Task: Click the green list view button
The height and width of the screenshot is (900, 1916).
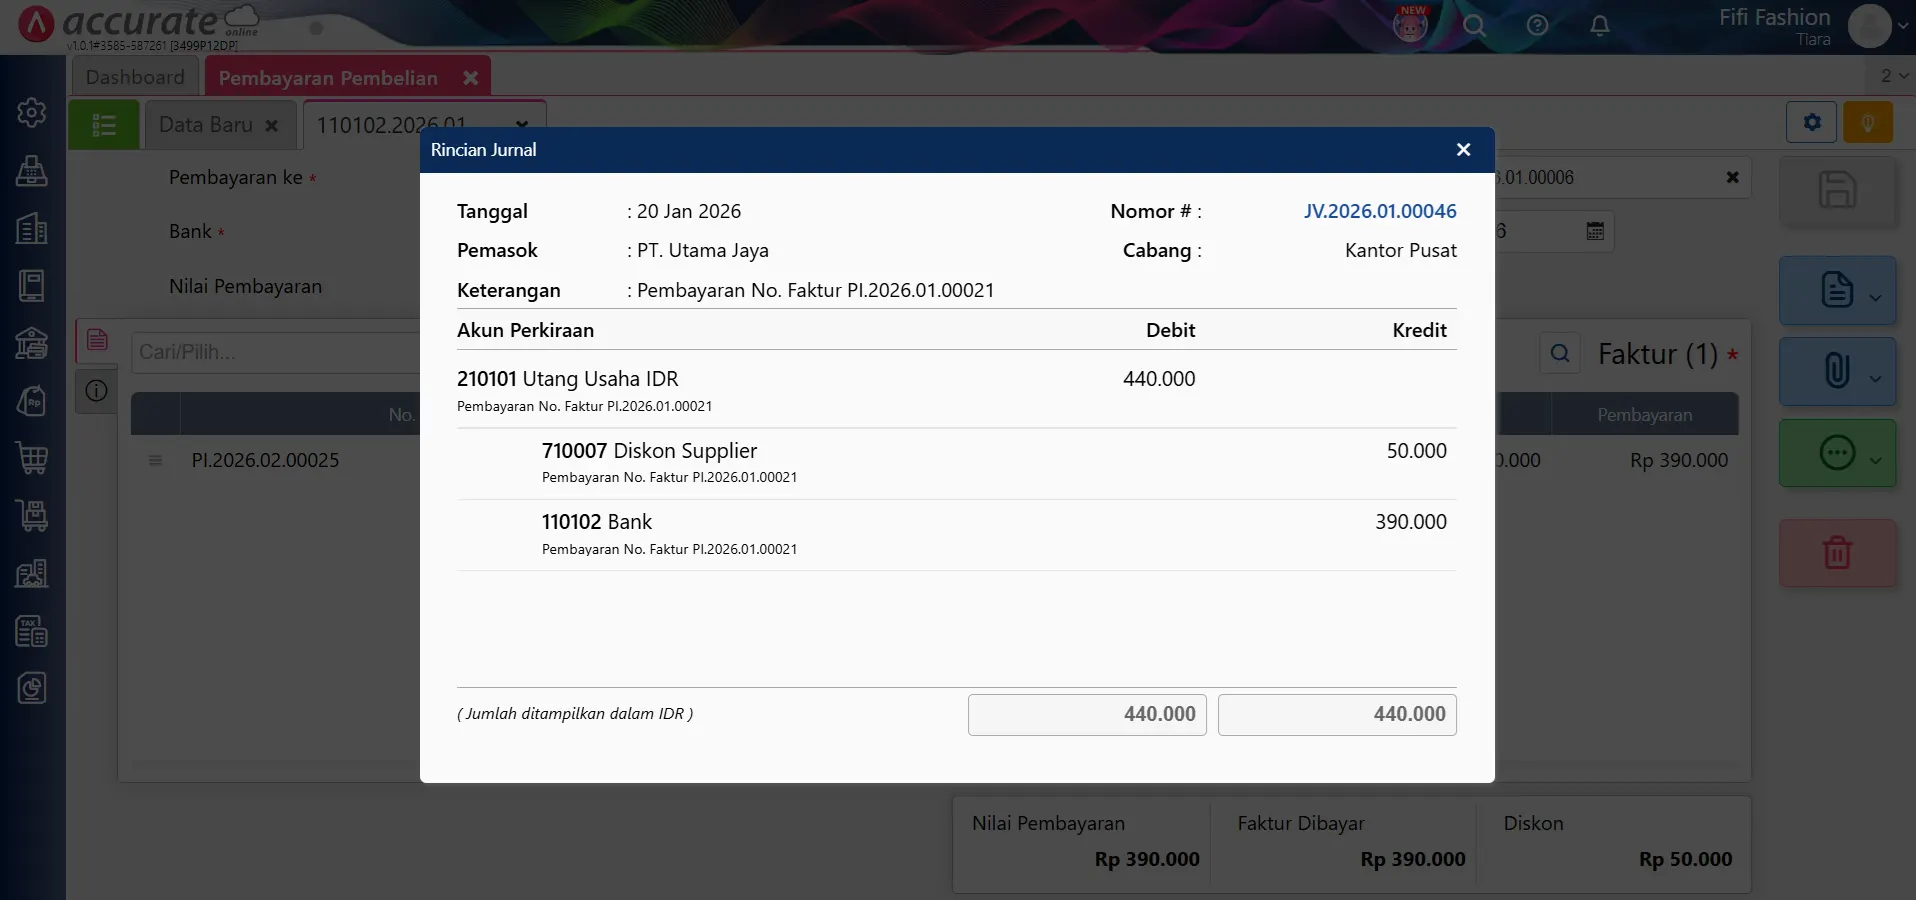Action: coord(104,125)
